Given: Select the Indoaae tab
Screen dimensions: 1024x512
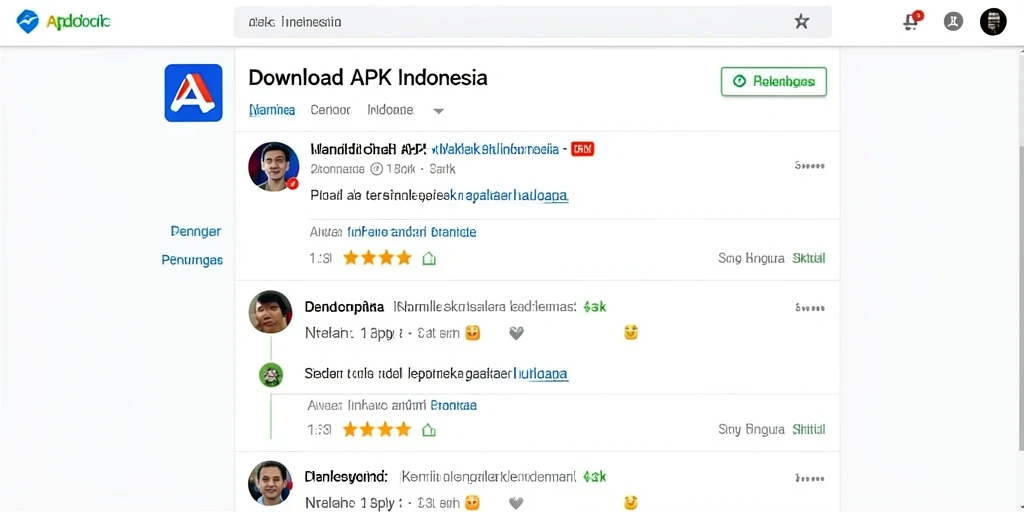Looking at the screenshot, I should point(391,110).
